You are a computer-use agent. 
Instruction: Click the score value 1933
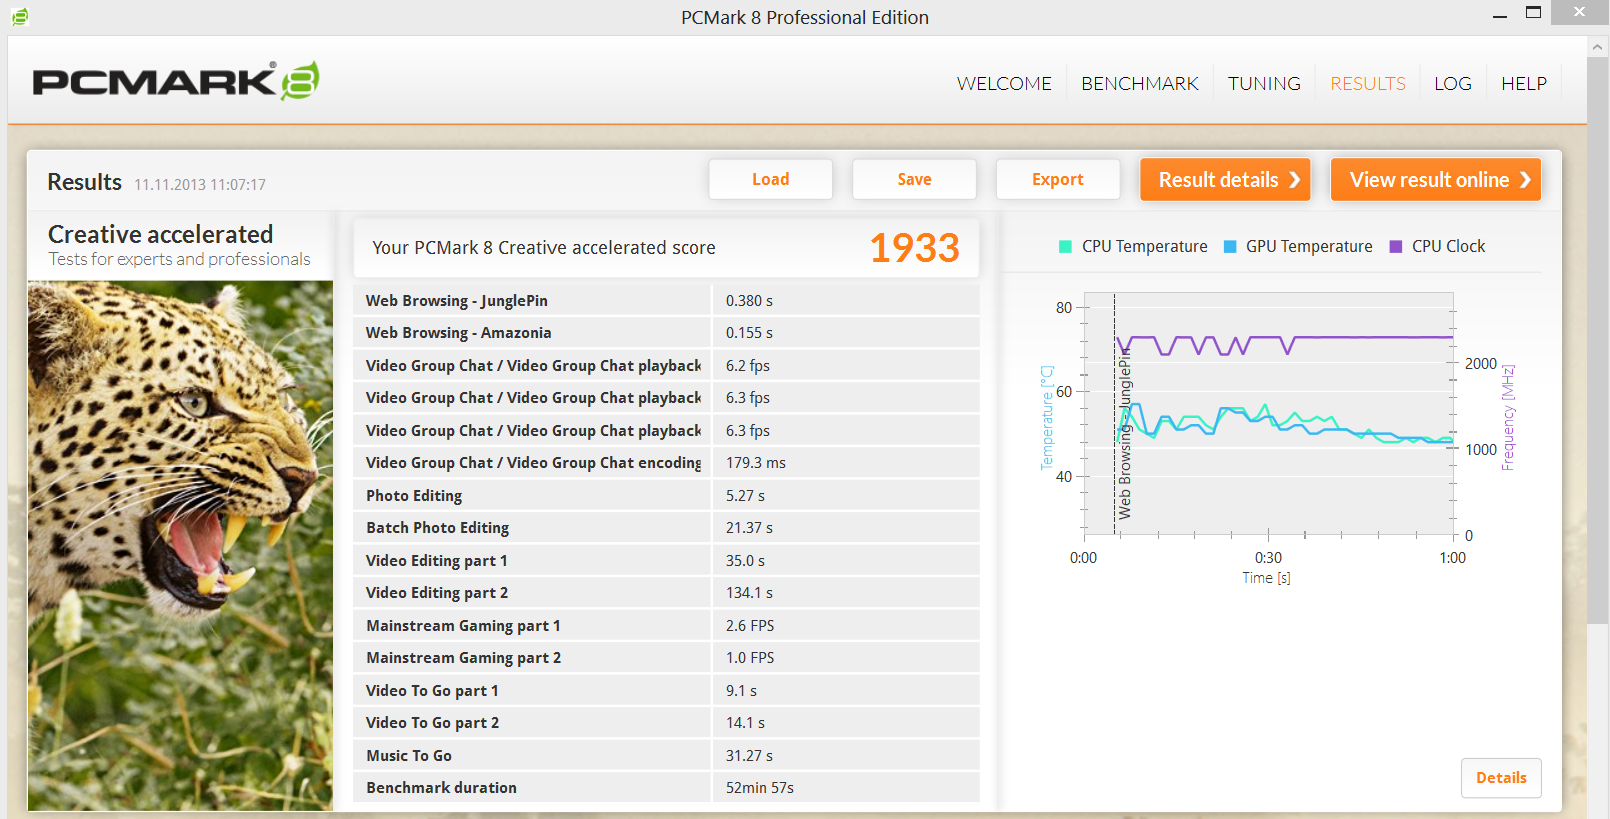(x=914, y=248)
